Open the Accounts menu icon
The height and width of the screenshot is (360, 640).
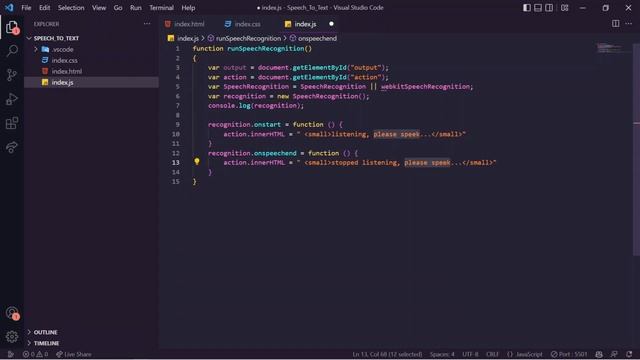pyautogui.click(x=12, y=313)
